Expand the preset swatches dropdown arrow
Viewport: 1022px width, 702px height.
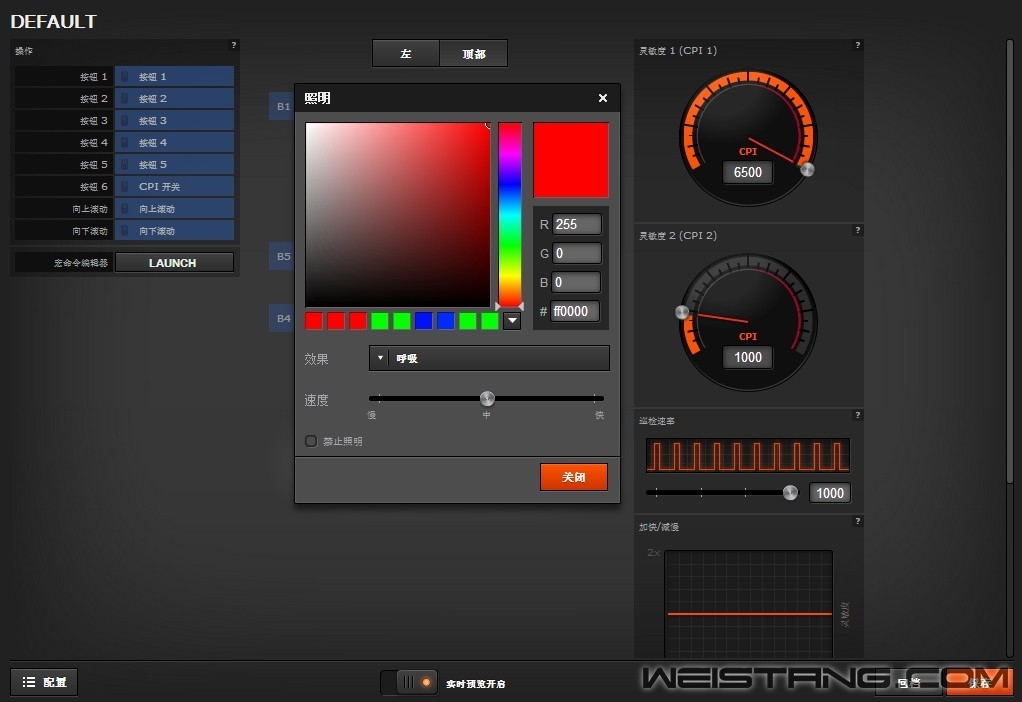[512, 320]
